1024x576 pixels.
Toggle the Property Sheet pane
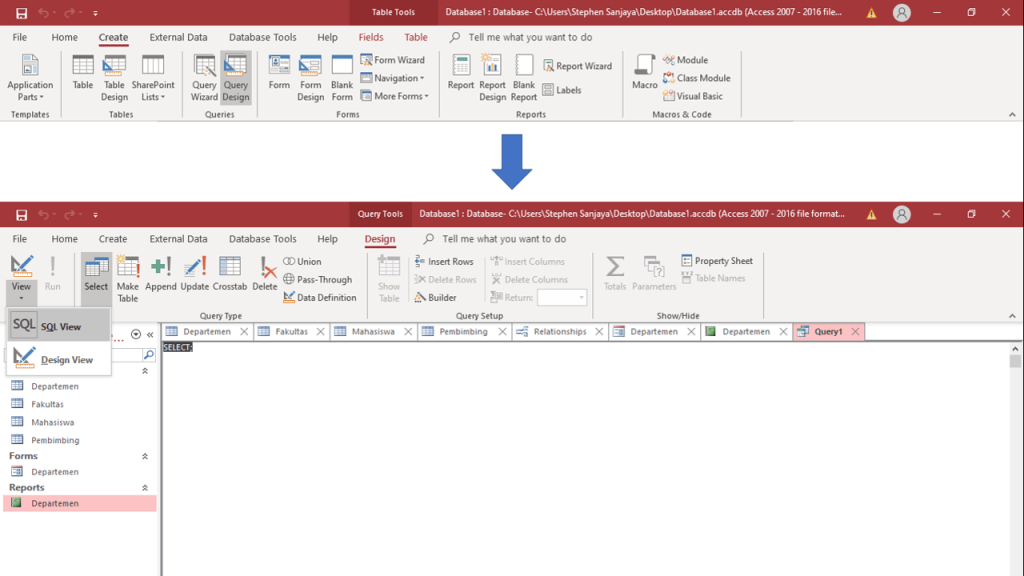click(x=717, y=261)
